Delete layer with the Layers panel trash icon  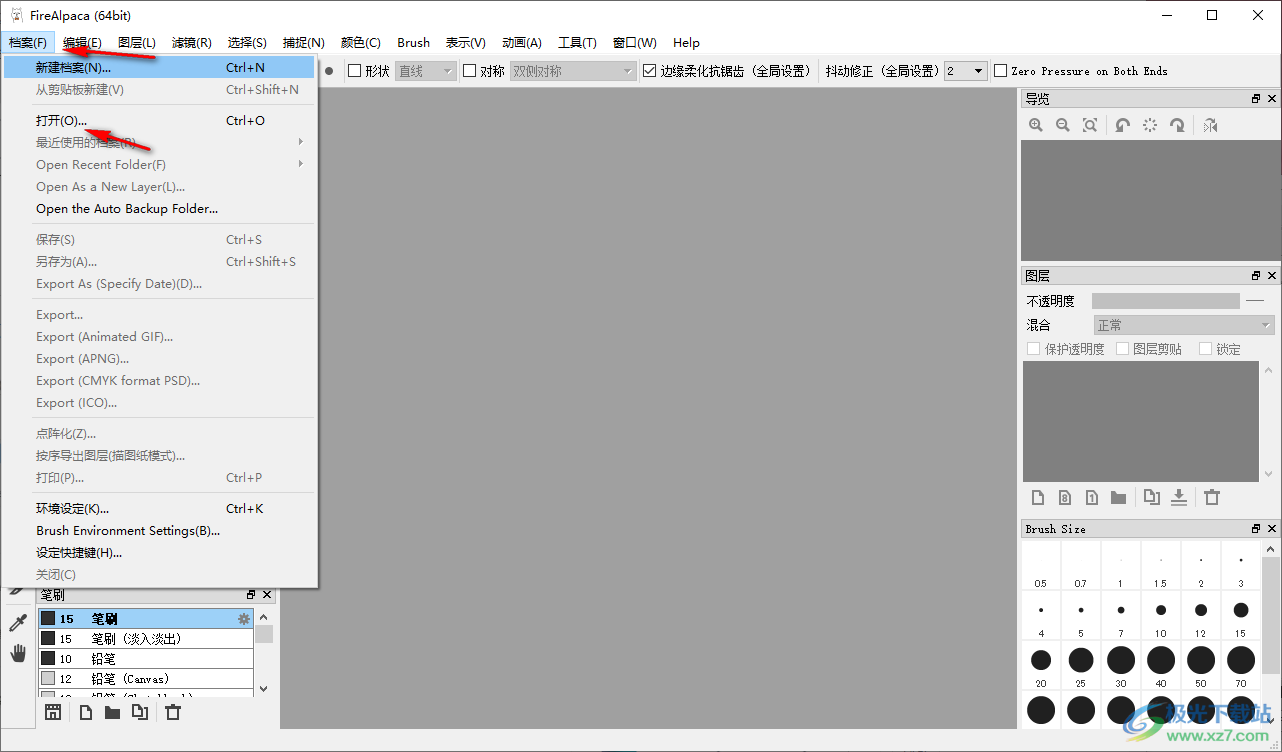pyautogui.click(x=1212, y=497)
